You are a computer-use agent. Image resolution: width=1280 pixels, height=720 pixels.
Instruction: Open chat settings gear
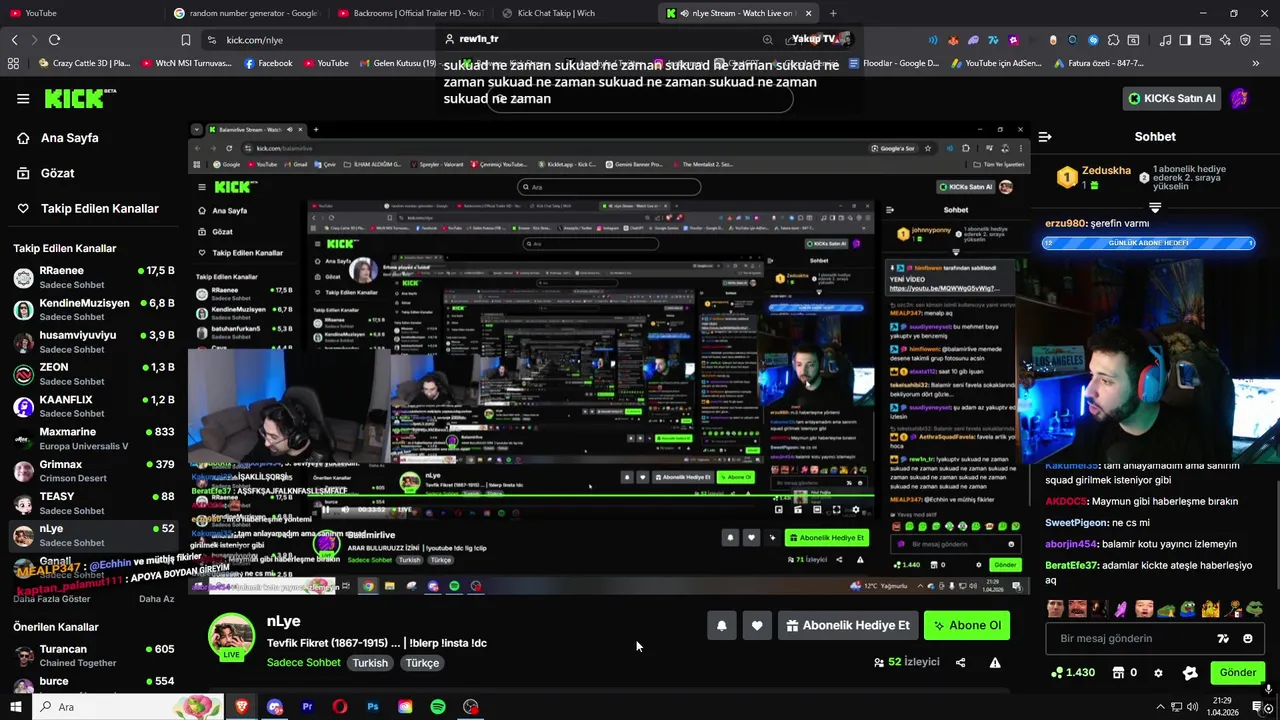[1158, 673]
